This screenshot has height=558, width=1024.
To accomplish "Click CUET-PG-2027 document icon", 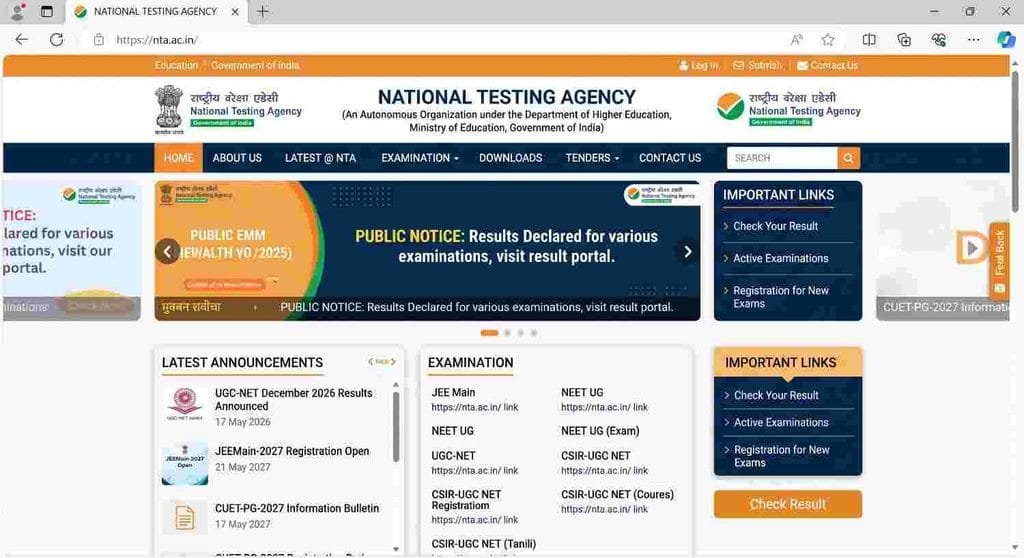I will pos(185,517).
